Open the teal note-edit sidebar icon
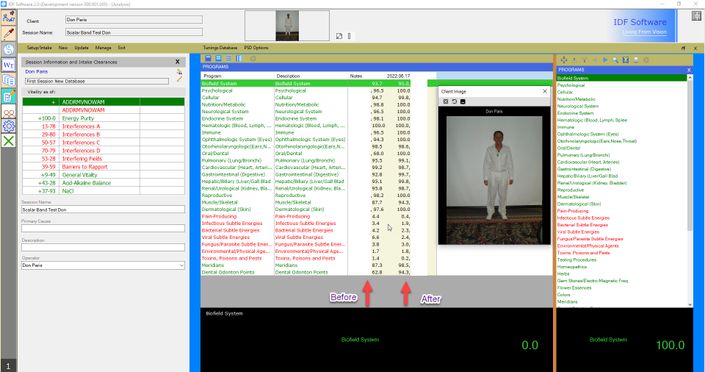Viewport: 705px width, 372px height. (9, 96)
